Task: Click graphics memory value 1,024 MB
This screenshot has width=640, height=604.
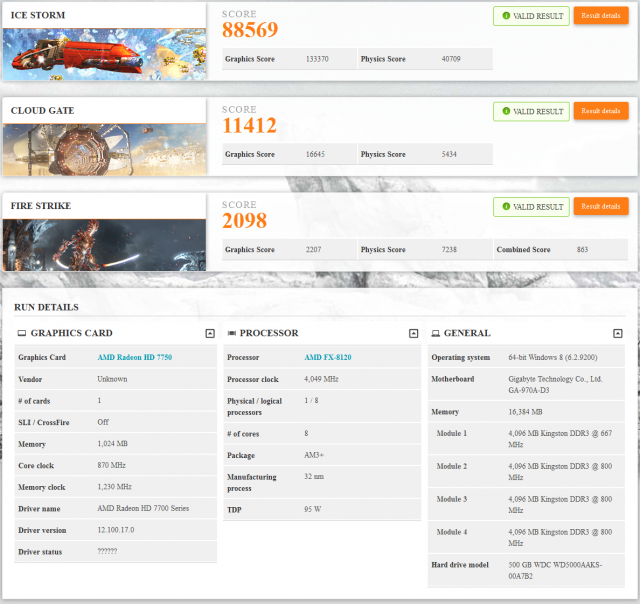Action: [x=113, y=444]
